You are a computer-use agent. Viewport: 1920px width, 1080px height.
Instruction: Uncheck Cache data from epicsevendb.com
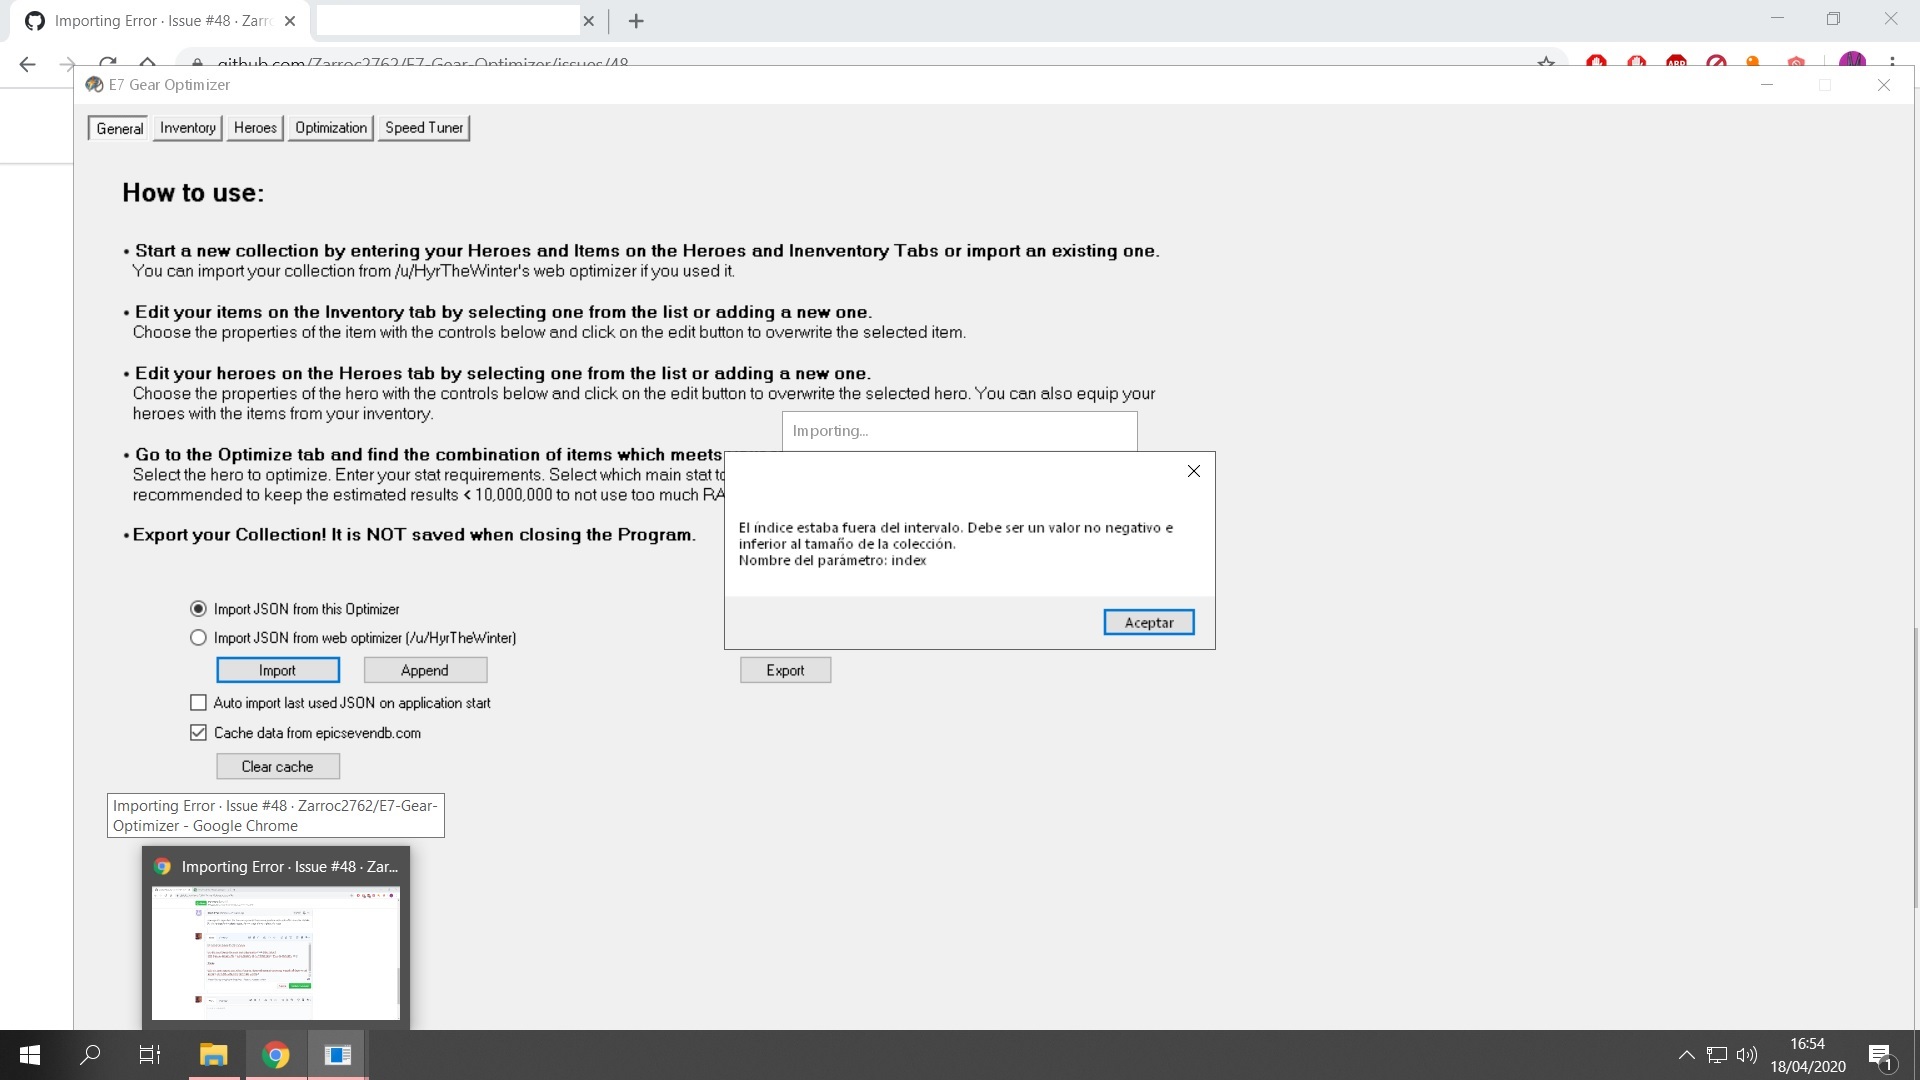click(198, 732)
